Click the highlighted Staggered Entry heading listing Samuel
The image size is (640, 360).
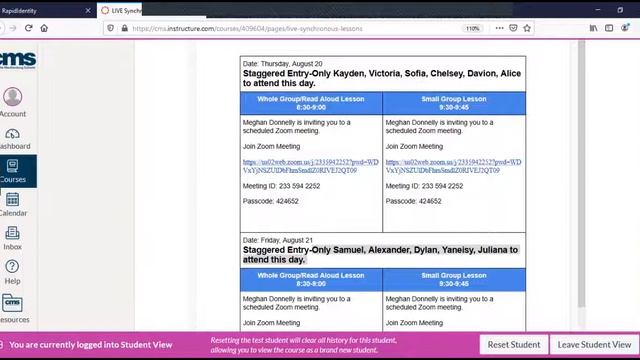click(x=380, y=255)
